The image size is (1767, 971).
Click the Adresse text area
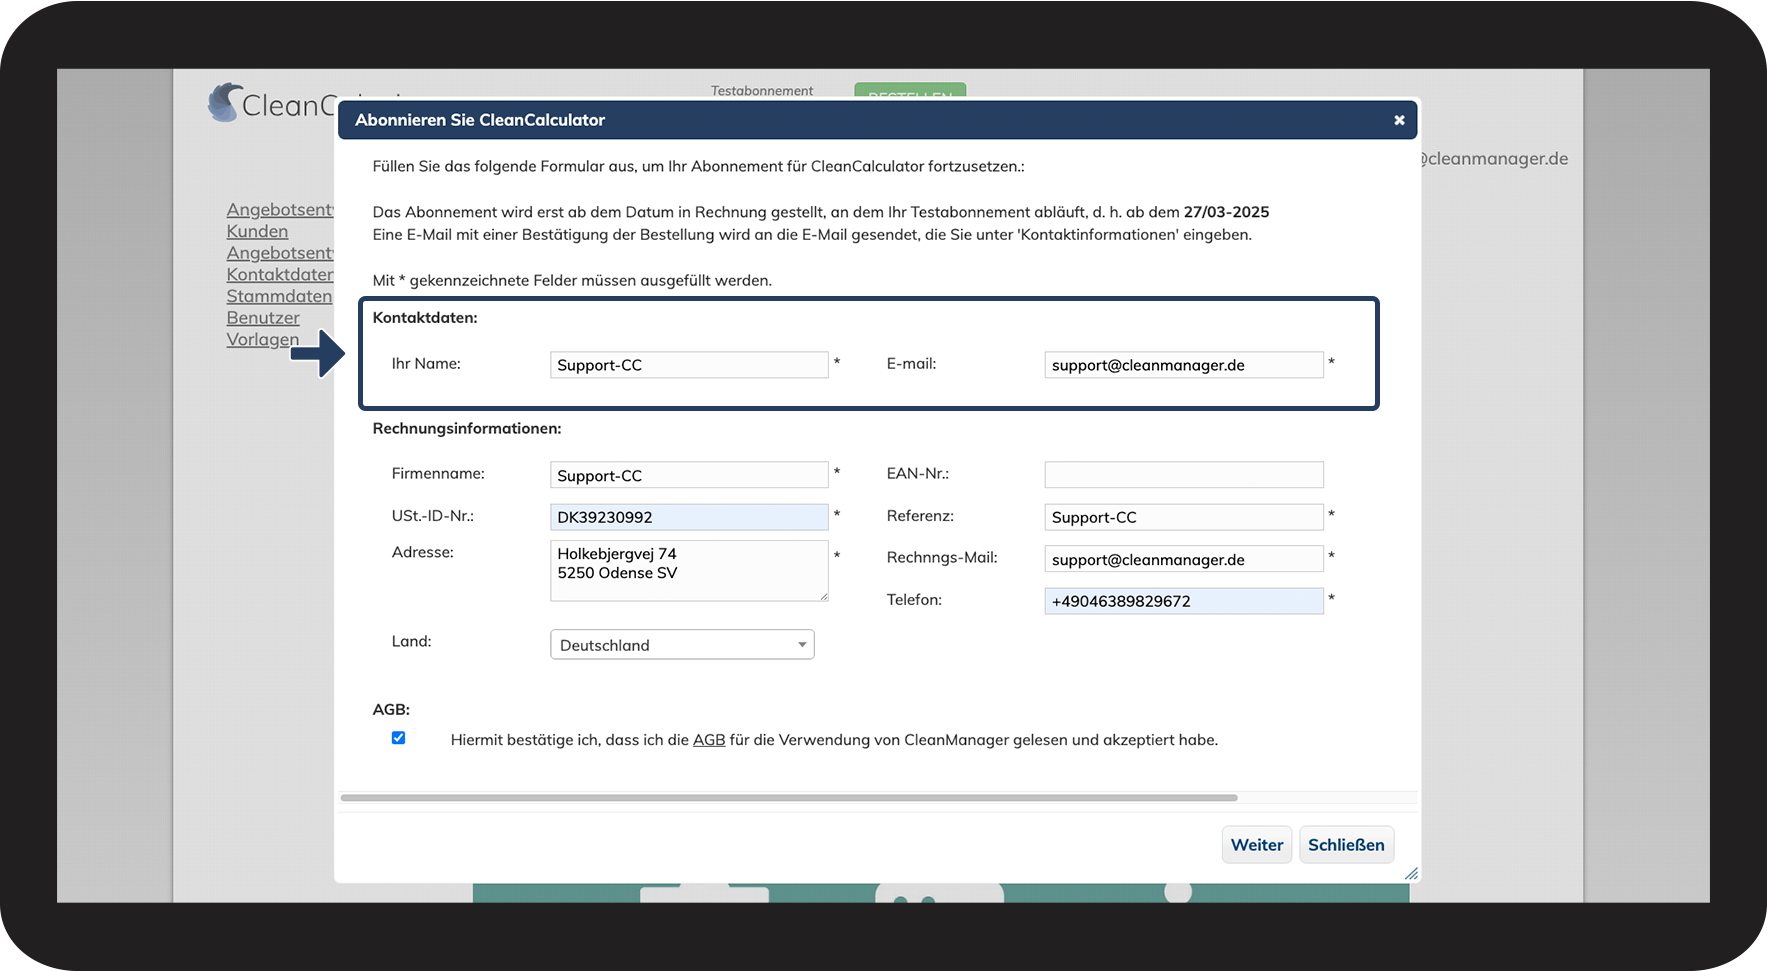[x=688, y=571]
